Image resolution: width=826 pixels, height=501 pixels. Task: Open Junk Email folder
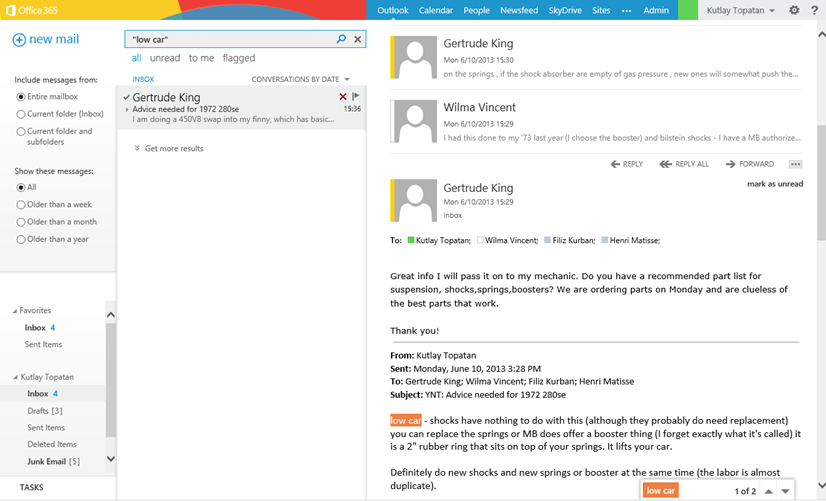coord(53,461)
